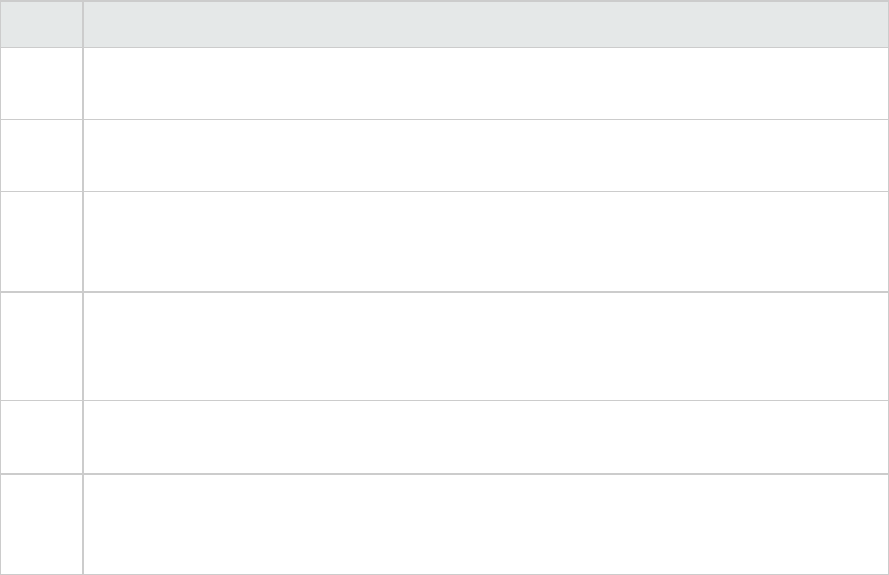
Task: Select the third row's narrow left cell
Action: tap(41, 241)
